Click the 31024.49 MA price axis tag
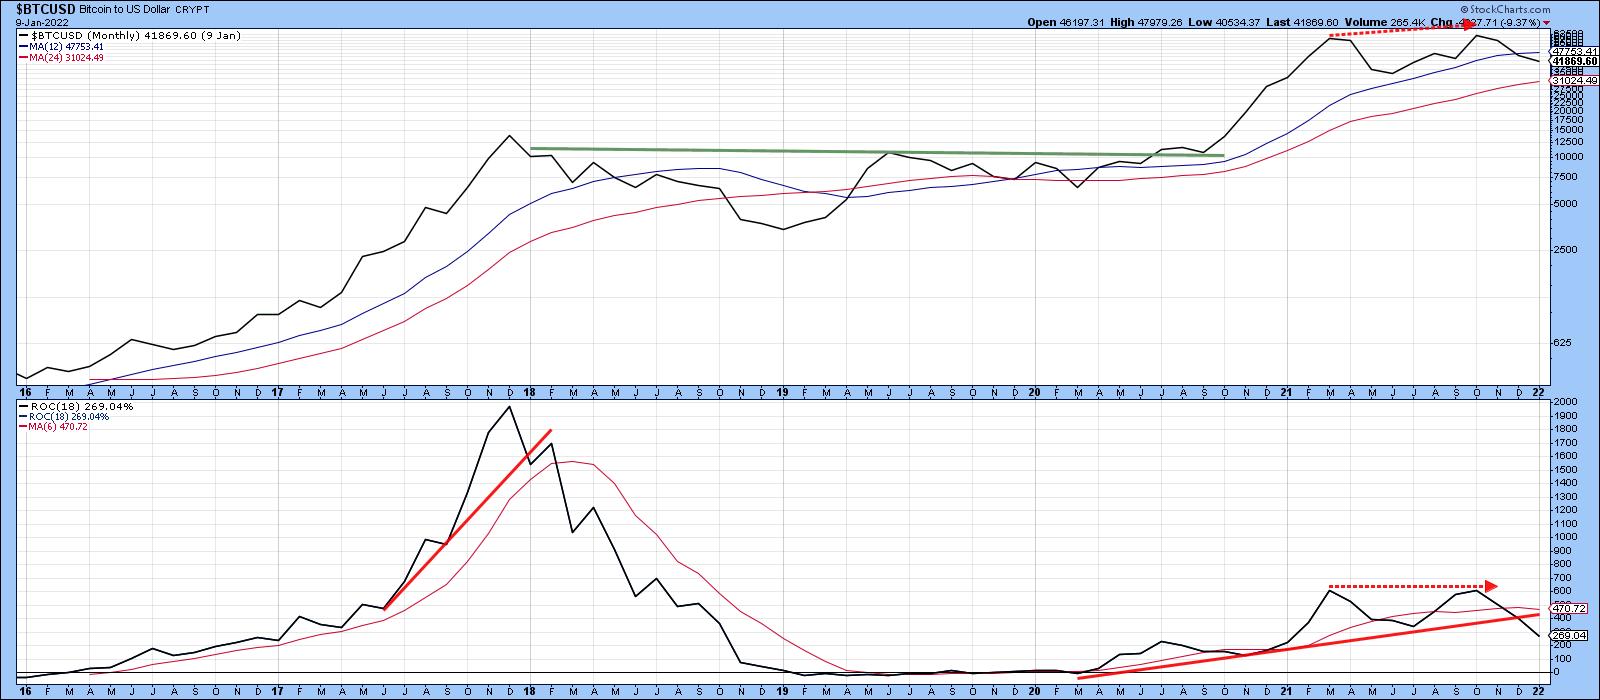Image resolution: width=1600 pixels, height=700 pixels. tap(1572, 81)
